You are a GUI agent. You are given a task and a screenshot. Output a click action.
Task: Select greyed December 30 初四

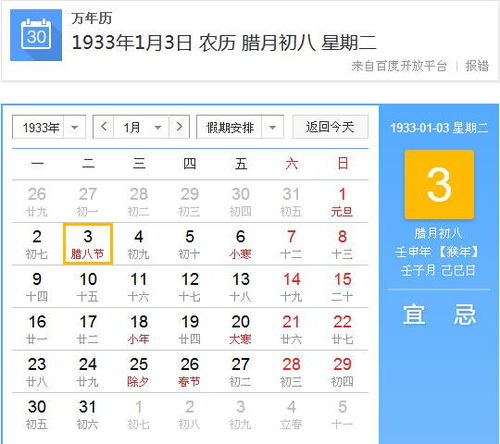[x=240, y=202]
